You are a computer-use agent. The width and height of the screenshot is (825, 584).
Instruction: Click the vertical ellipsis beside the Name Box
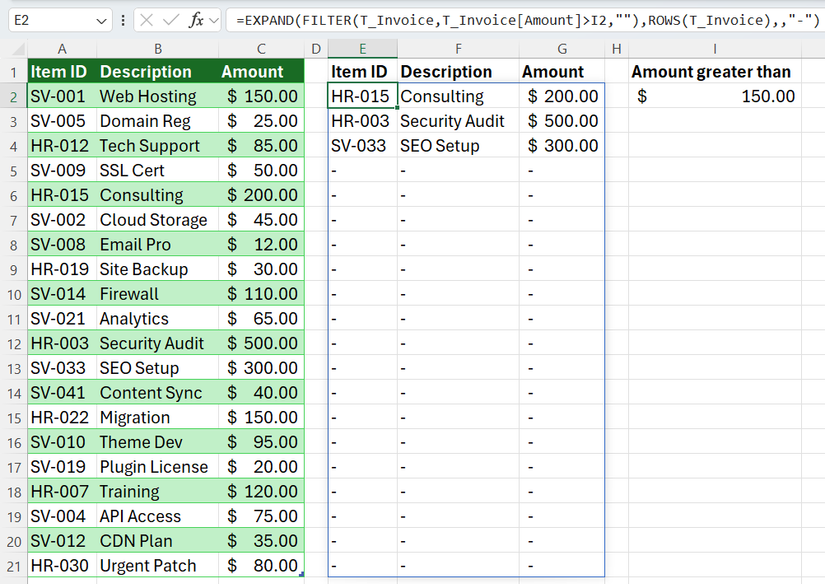pyautogui.click(x=122, y=19)
